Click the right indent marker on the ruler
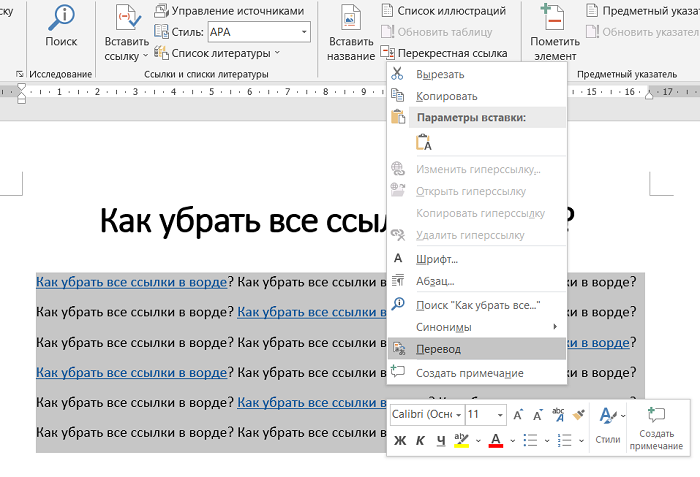The height and width of the screenshot is (477, 700). (x=650, y=94)
